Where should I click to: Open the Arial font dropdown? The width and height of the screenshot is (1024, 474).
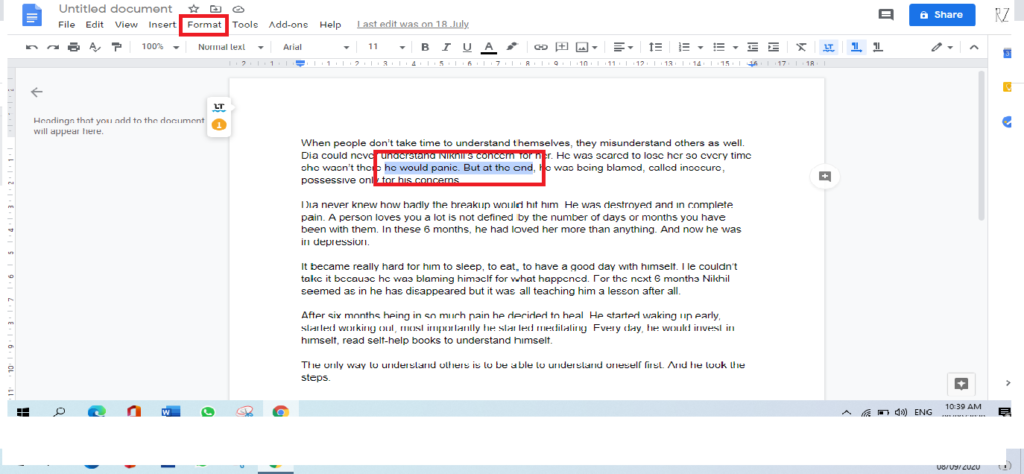click(315, 47)
